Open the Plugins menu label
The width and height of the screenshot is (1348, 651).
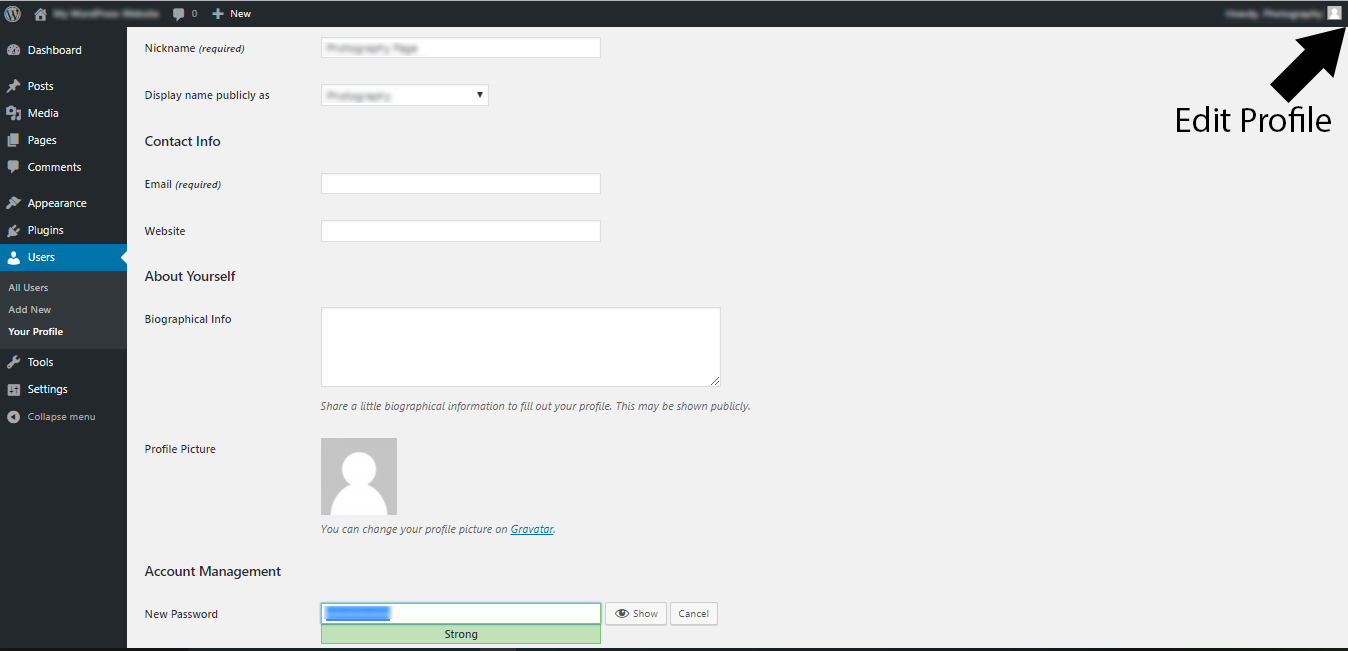point(46,230)
